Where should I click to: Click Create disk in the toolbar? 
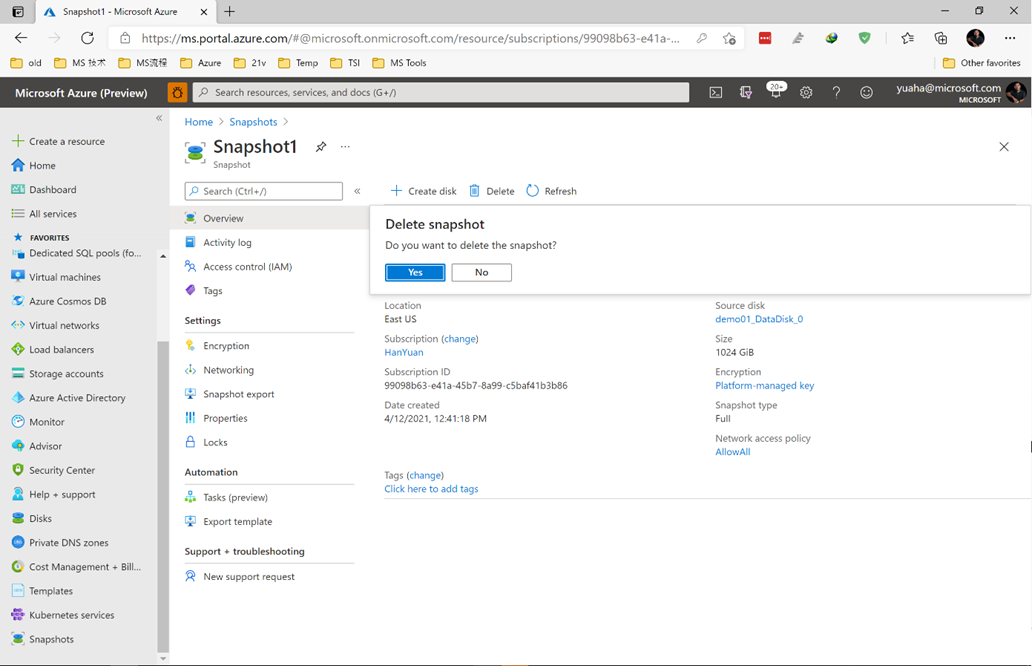[x=423, y=191]
